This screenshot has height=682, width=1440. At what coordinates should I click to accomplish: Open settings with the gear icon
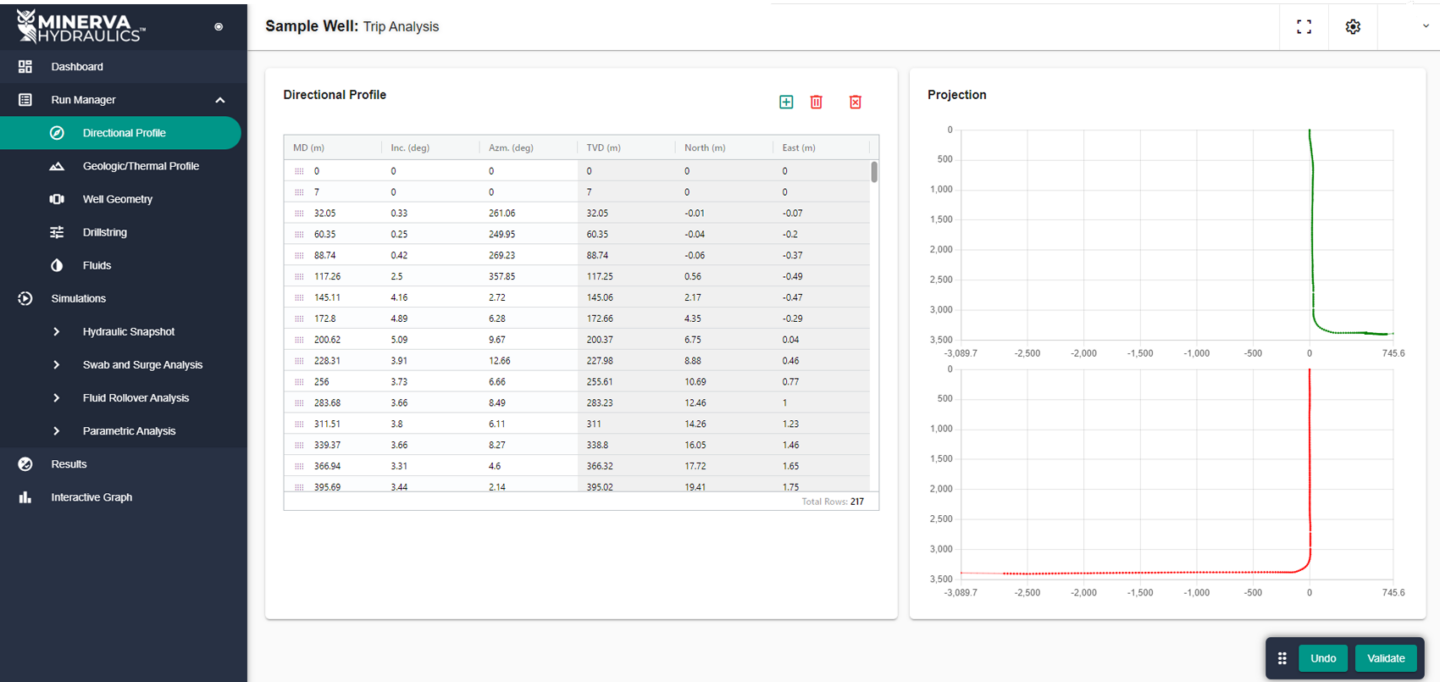1353,27
